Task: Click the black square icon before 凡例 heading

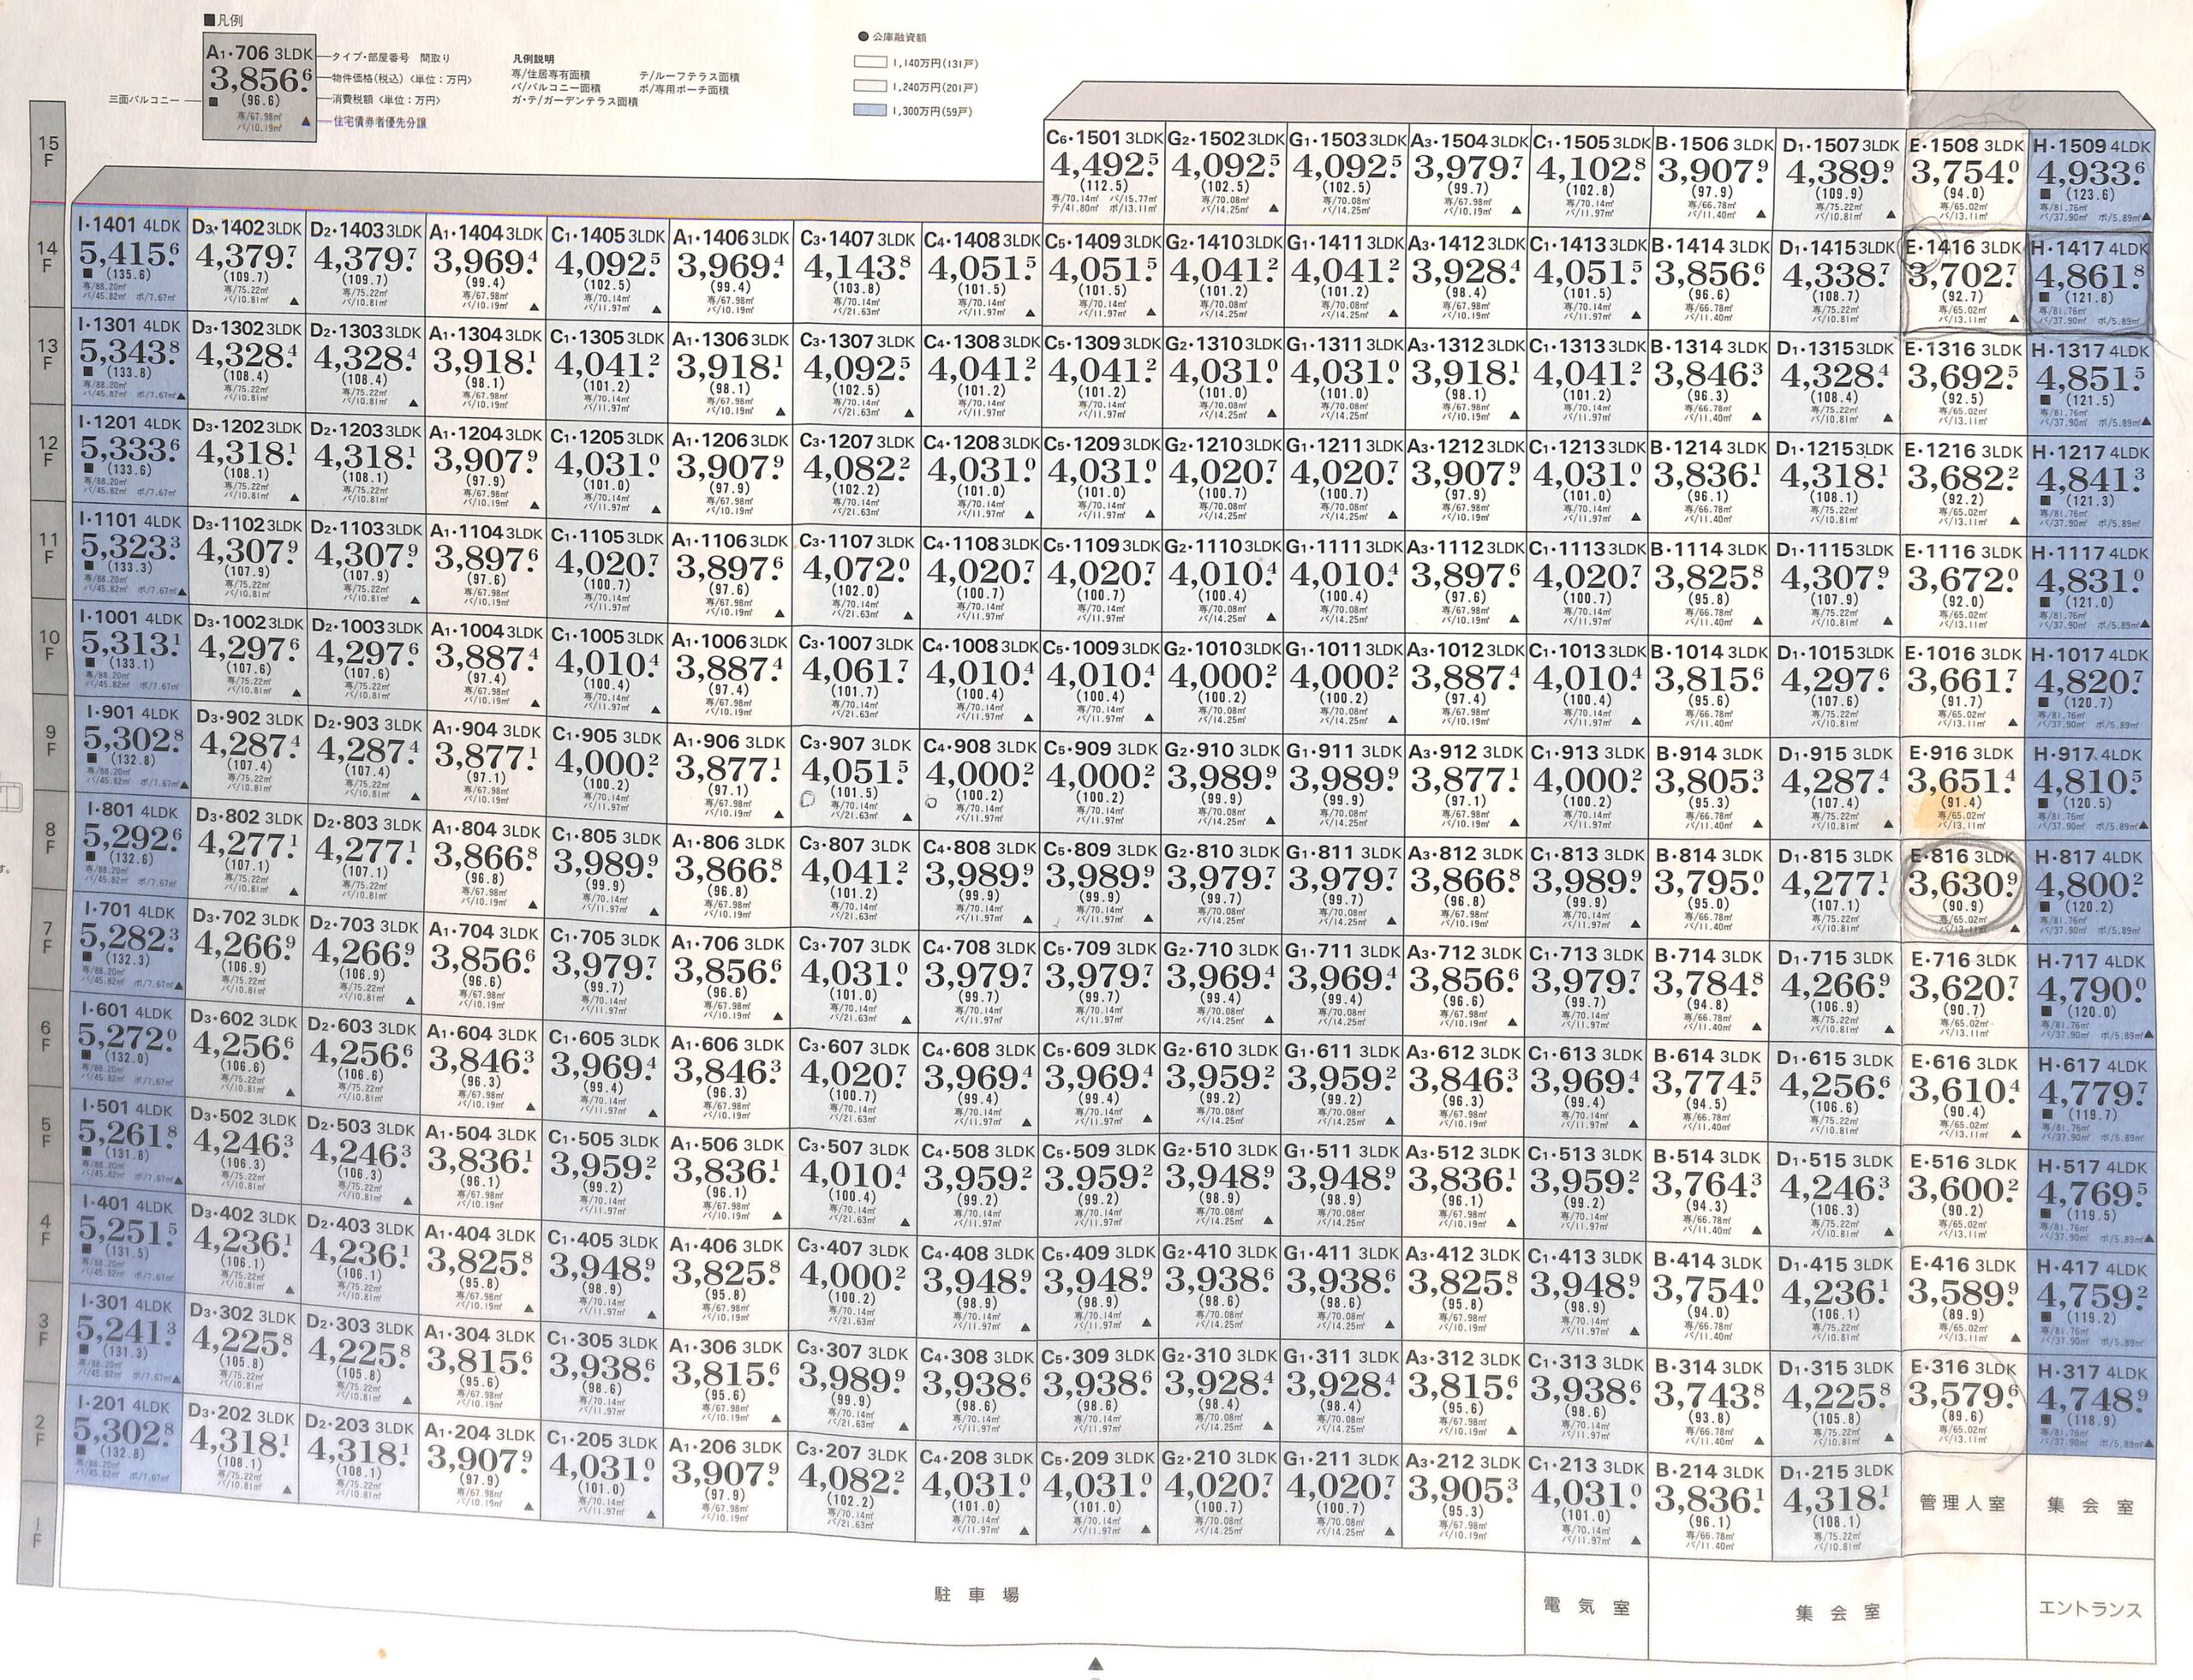Action: [x=208, y=19]
